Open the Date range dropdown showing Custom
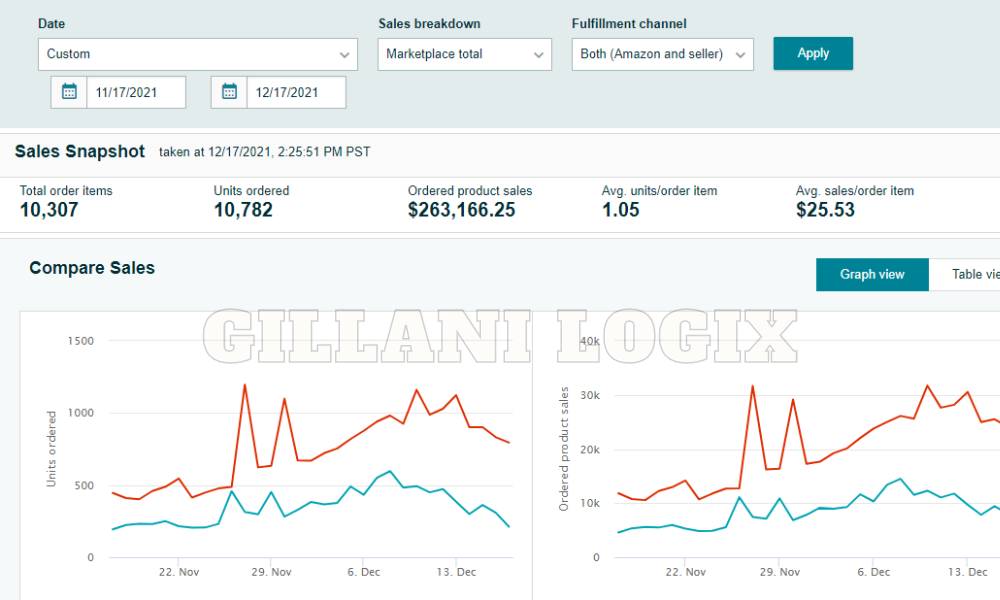Image resolution: width=1000 pixels, height=600 pixels. pyautogui.click(x=197, y=54)
